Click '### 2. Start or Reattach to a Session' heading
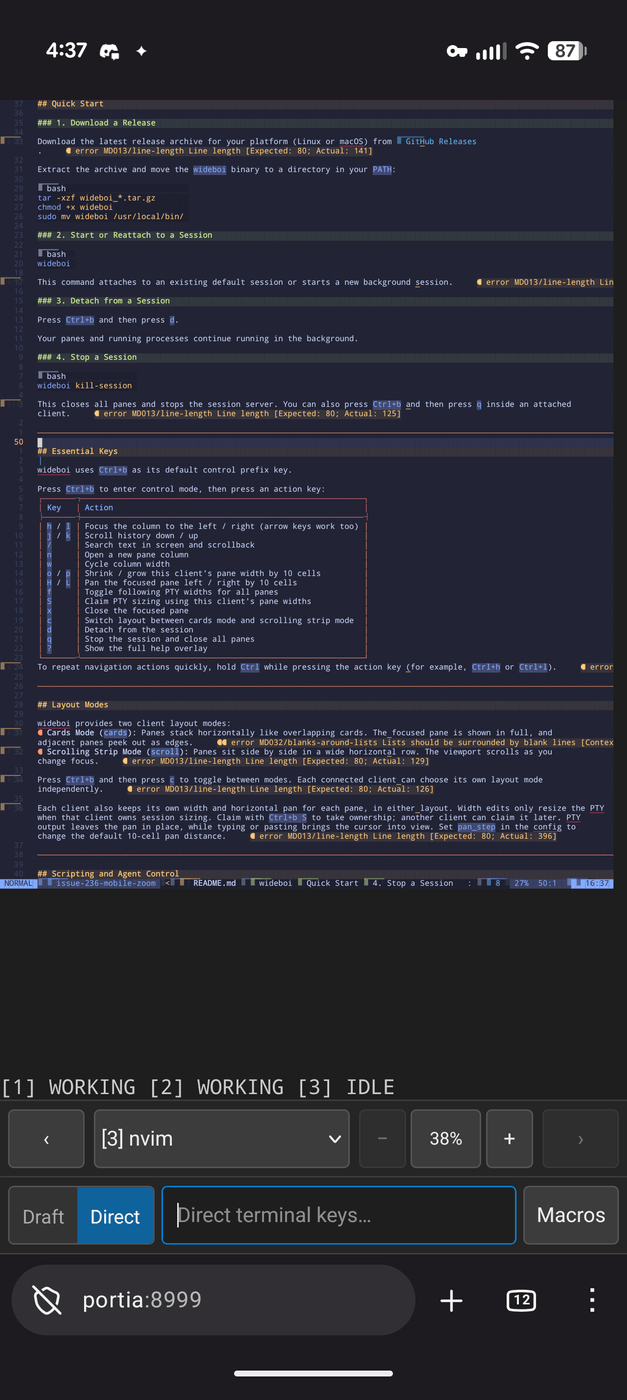The image size is (627, 1400). pos(125,235)
